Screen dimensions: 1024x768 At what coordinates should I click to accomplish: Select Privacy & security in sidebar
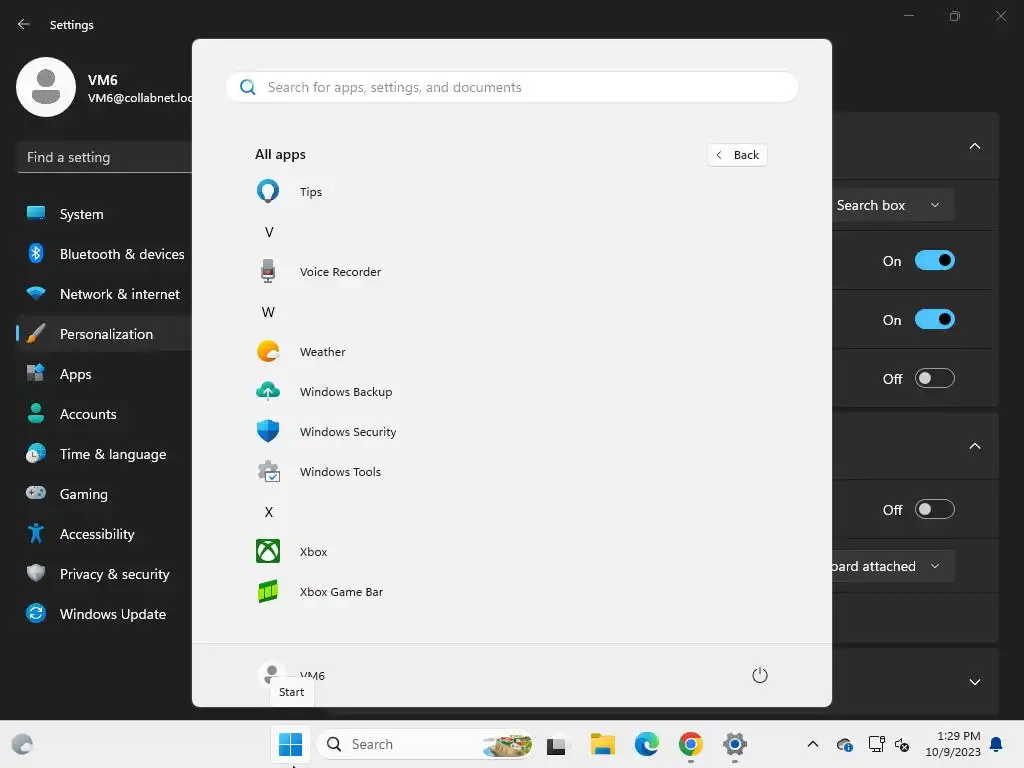104,574
